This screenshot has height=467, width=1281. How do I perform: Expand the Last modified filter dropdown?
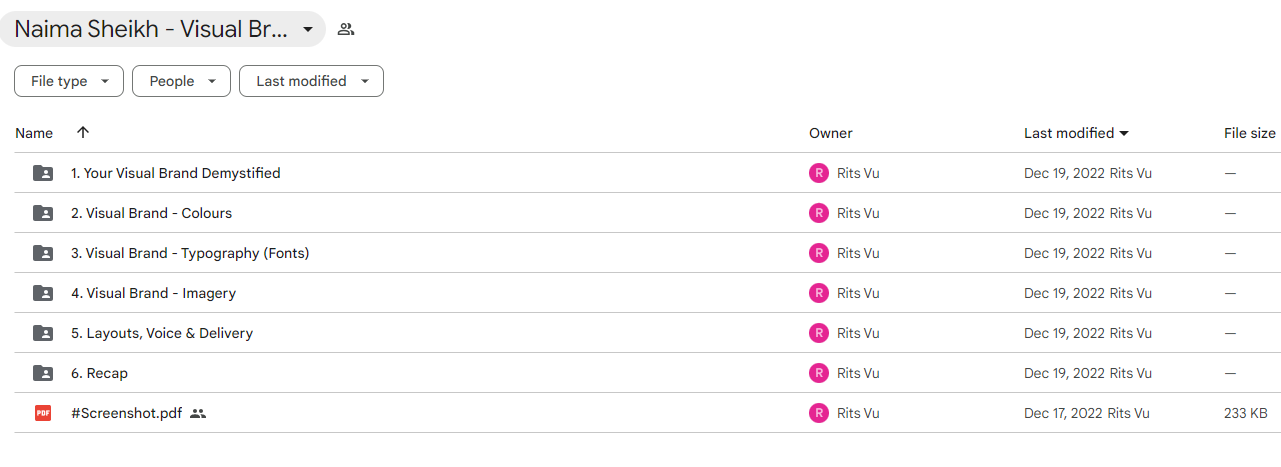click(x=311, y=81)
